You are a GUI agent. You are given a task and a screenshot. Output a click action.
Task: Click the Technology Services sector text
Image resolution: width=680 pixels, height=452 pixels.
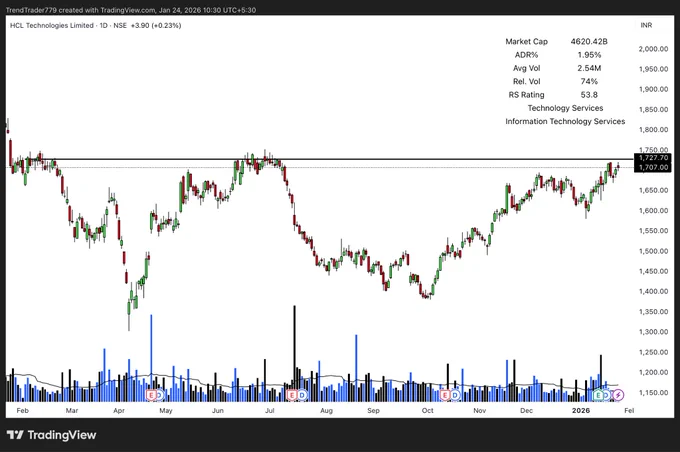[565, 108]
